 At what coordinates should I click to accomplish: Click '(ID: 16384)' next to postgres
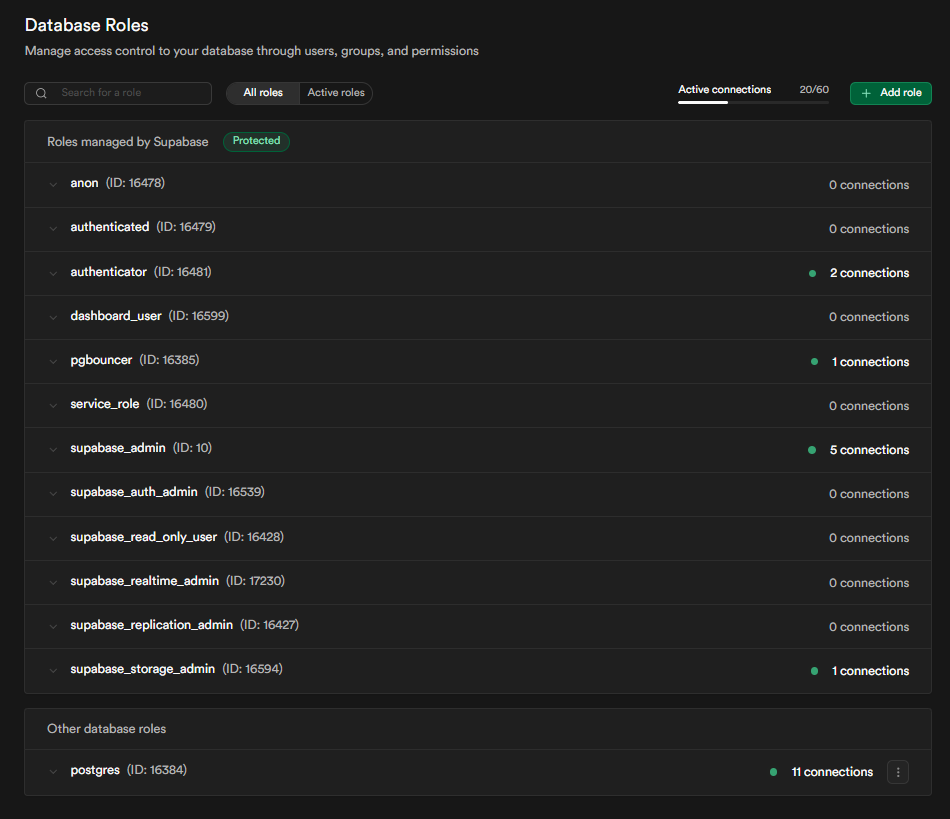pos(156,771)
